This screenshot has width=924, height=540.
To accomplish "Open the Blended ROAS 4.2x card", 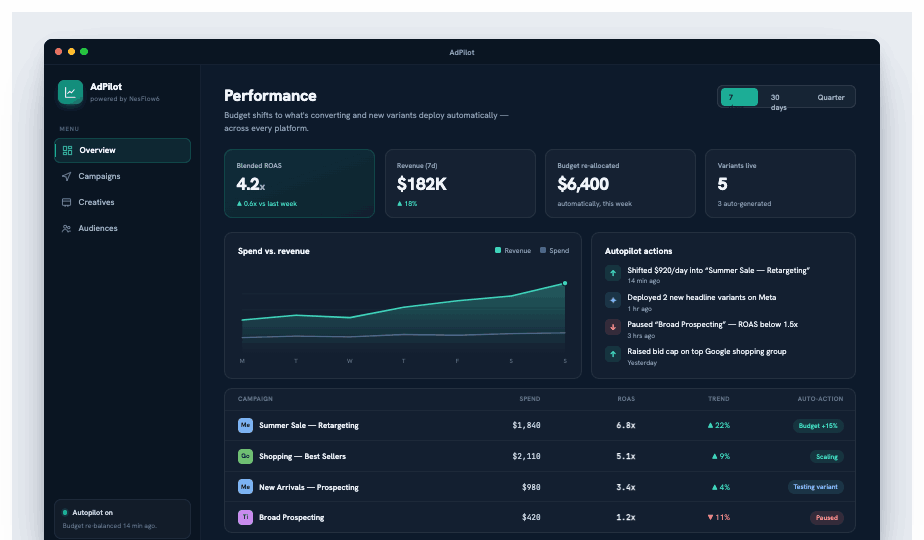I will [299, 183].
